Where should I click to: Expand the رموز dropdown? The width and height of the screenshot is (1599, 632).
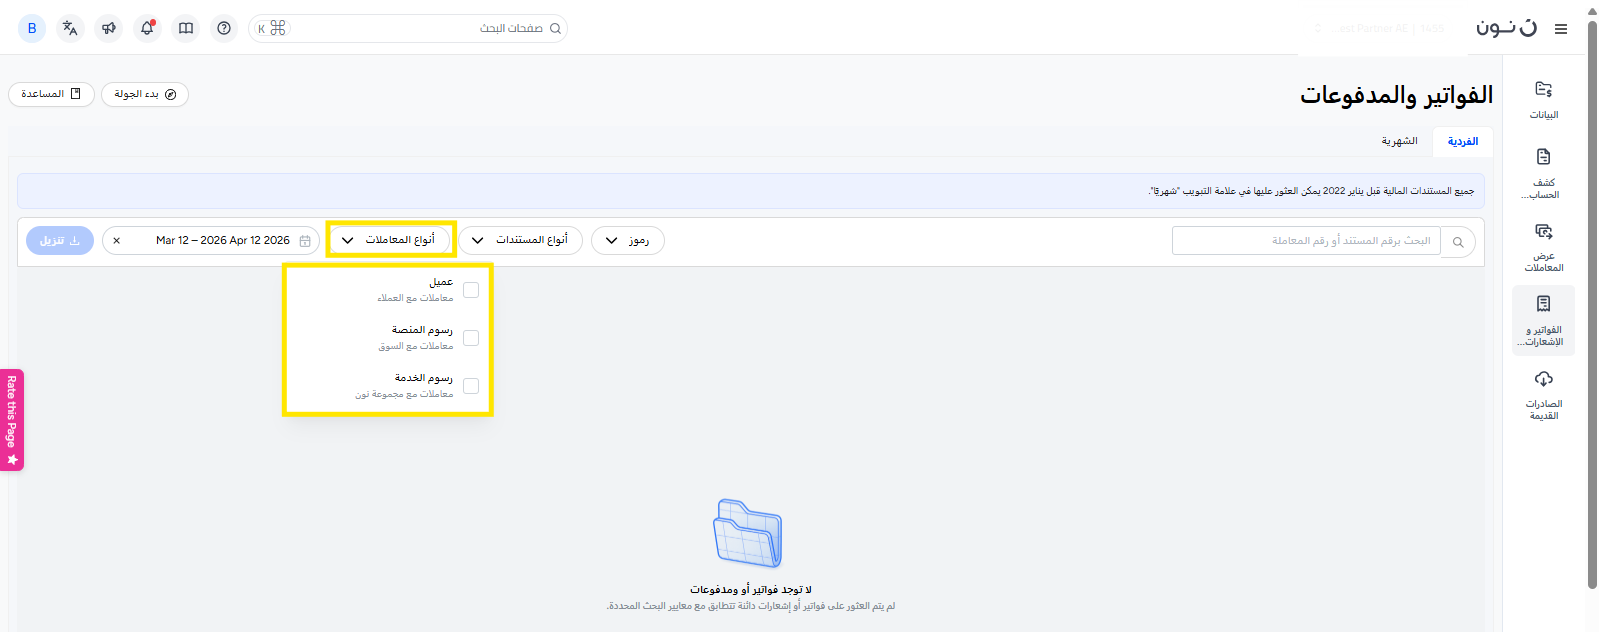(628, 240)
